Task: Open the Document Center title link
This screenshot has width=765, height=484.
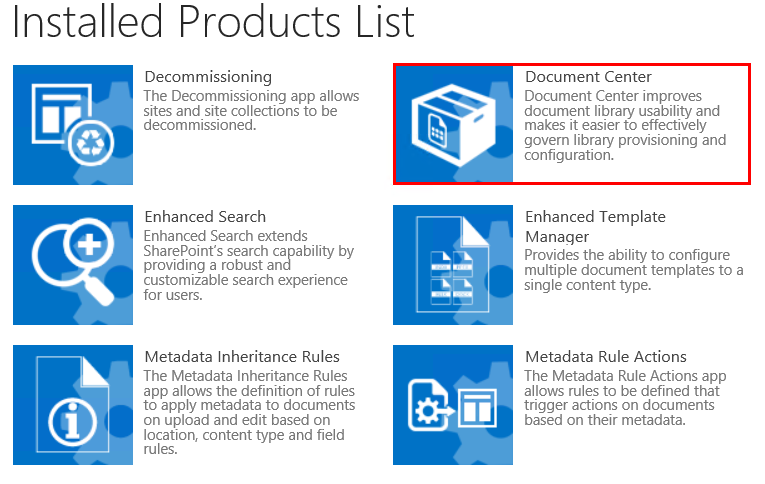Action: click(588, 77)
